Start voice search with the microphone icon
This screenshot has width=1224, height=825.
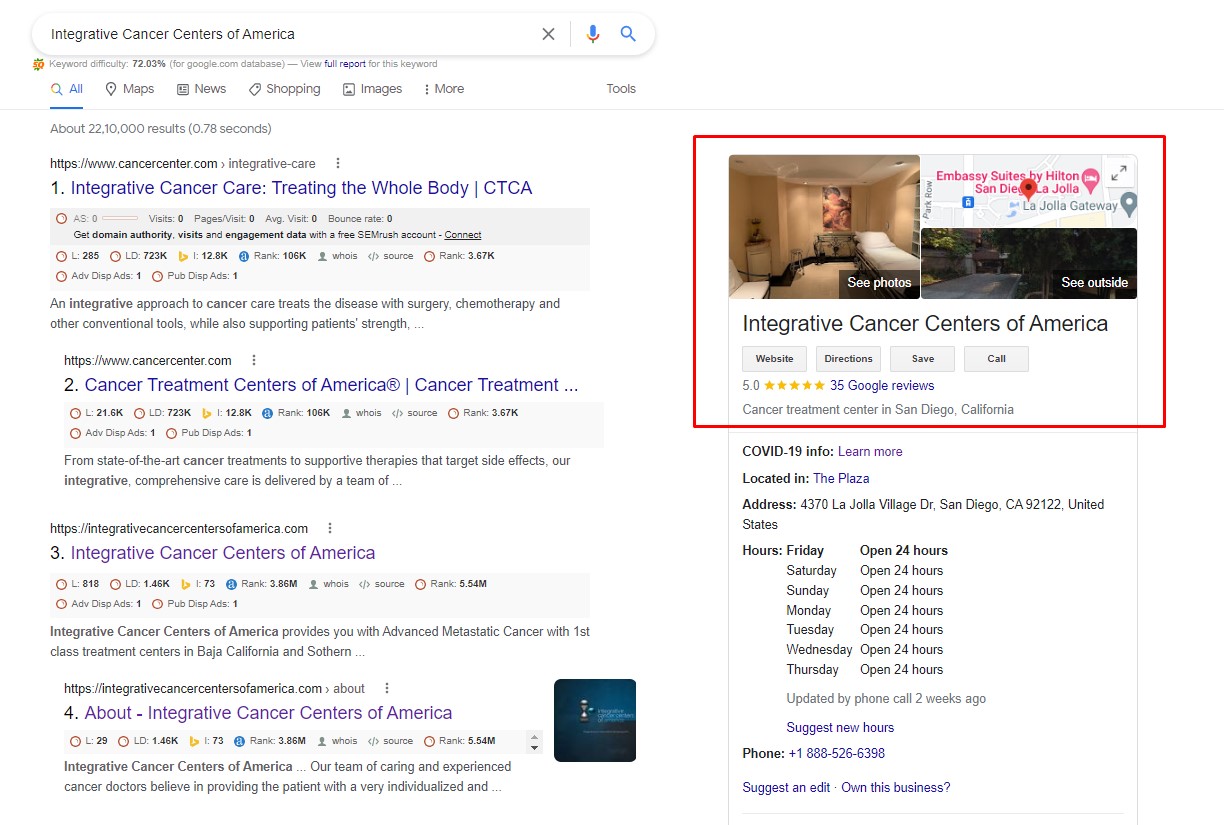pyautogui.click(x=593, y=34)
